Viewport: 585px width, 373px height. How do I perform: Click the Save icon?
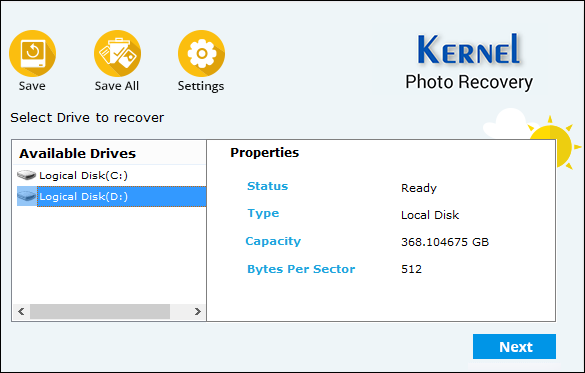[32, 53]
